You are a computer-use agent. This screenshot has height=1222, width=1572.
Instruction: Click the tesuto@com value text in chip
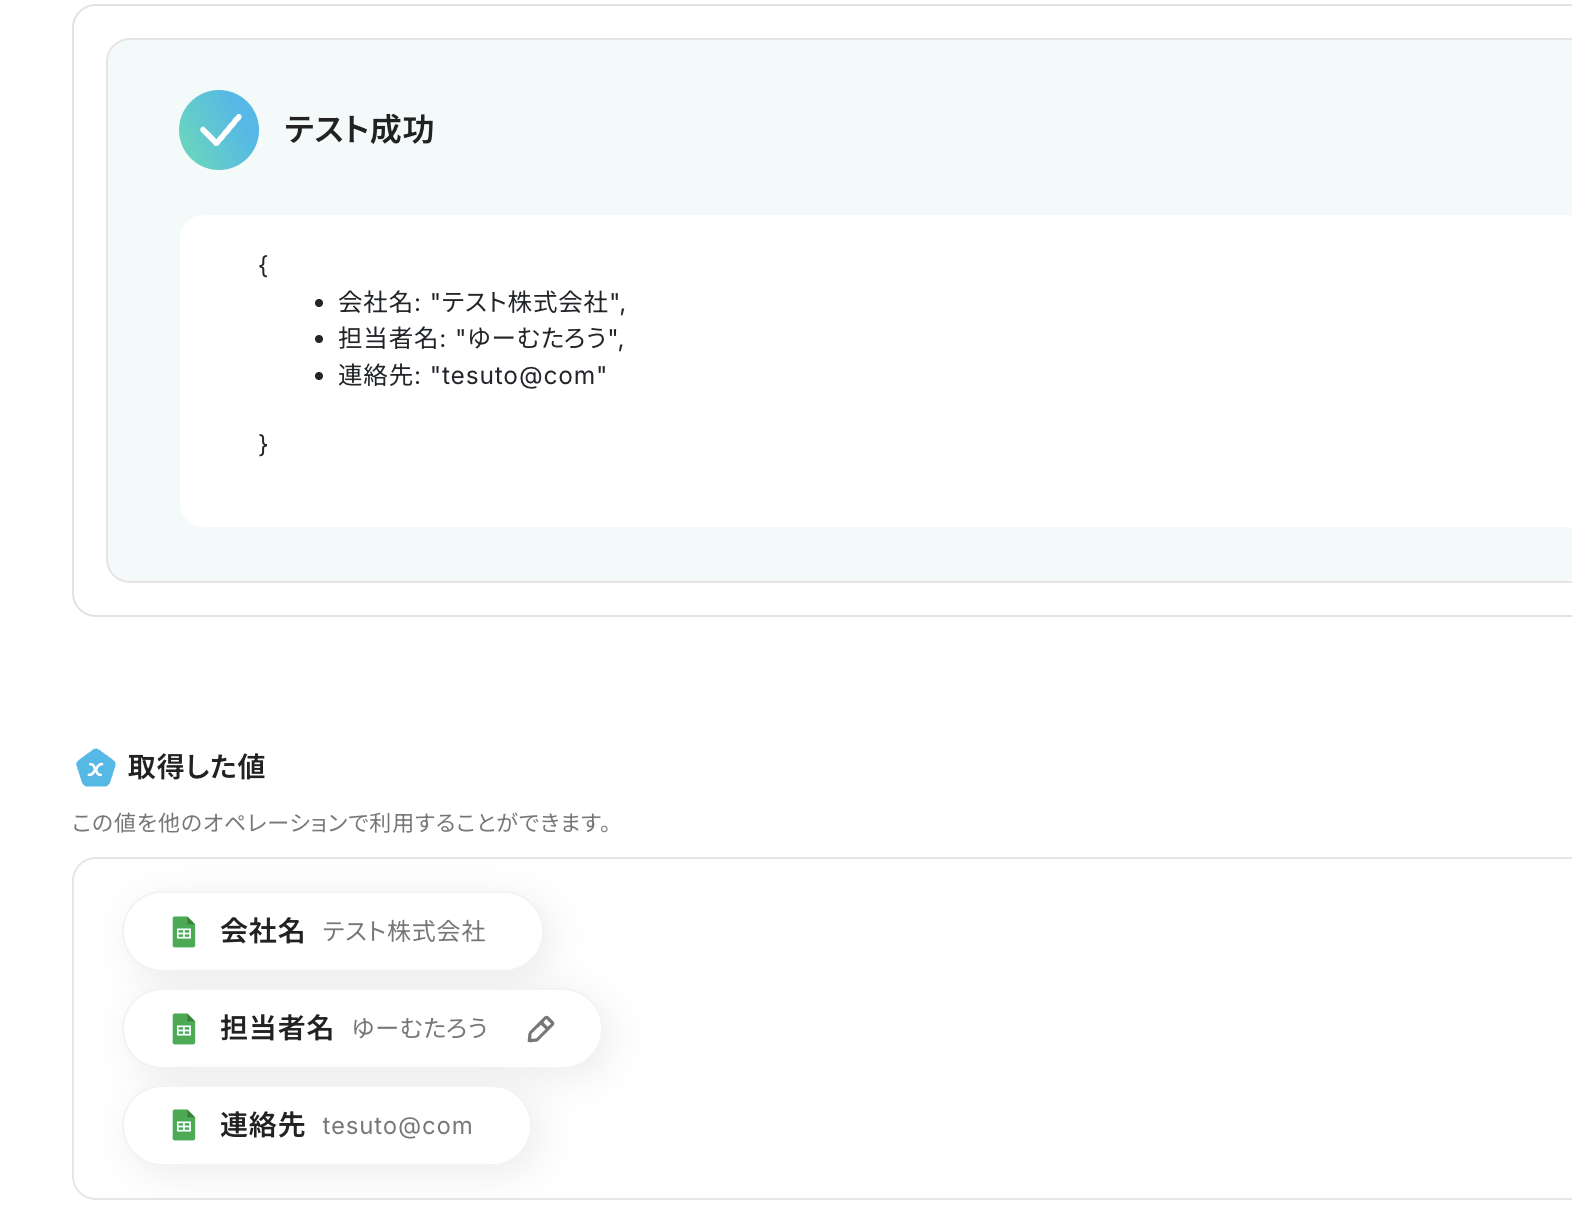[x=397, y=1126]
